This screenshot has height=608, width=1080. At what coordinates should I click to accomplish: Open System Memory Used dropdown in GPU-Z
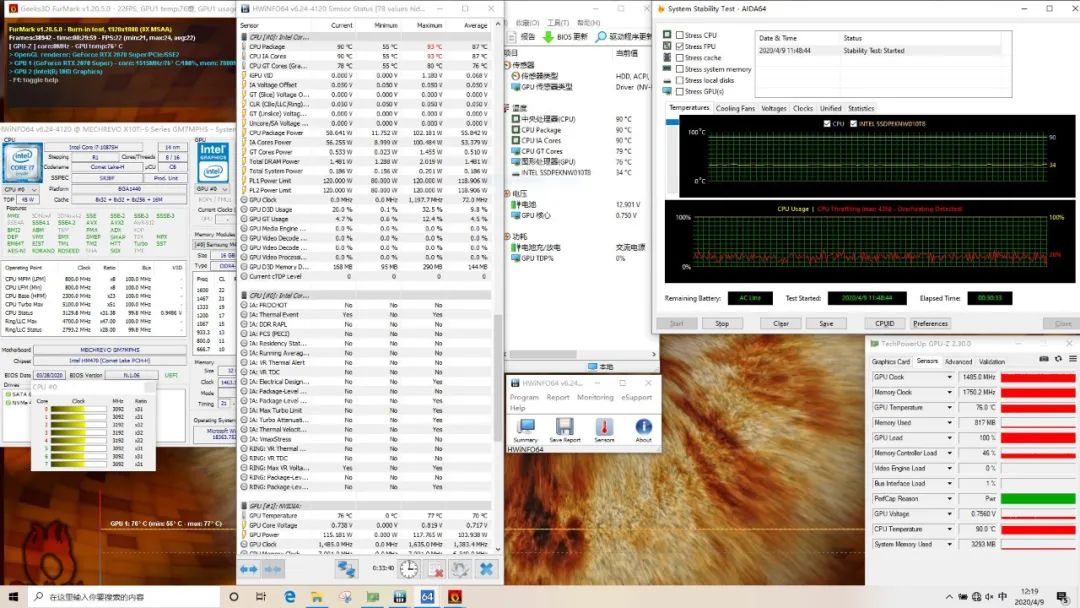[x=949, y=544]
